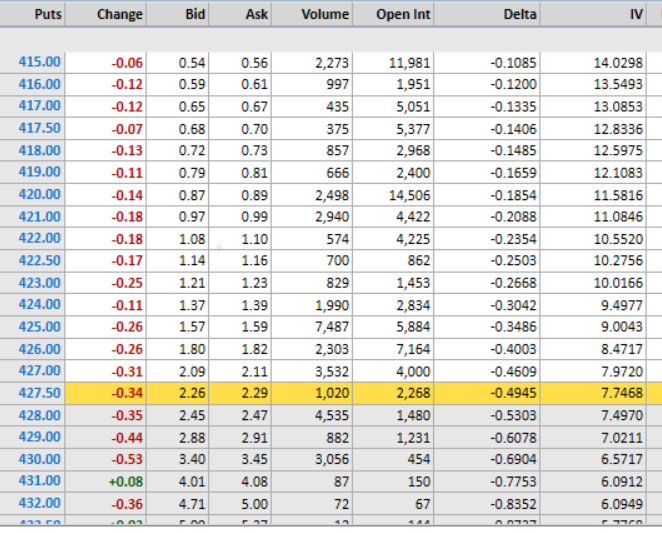The width and height of the screenshot is (662, 533).
Task: Select bid 2.26 in highlighted row
Action: pyautogui.click(x=192, y=393)
